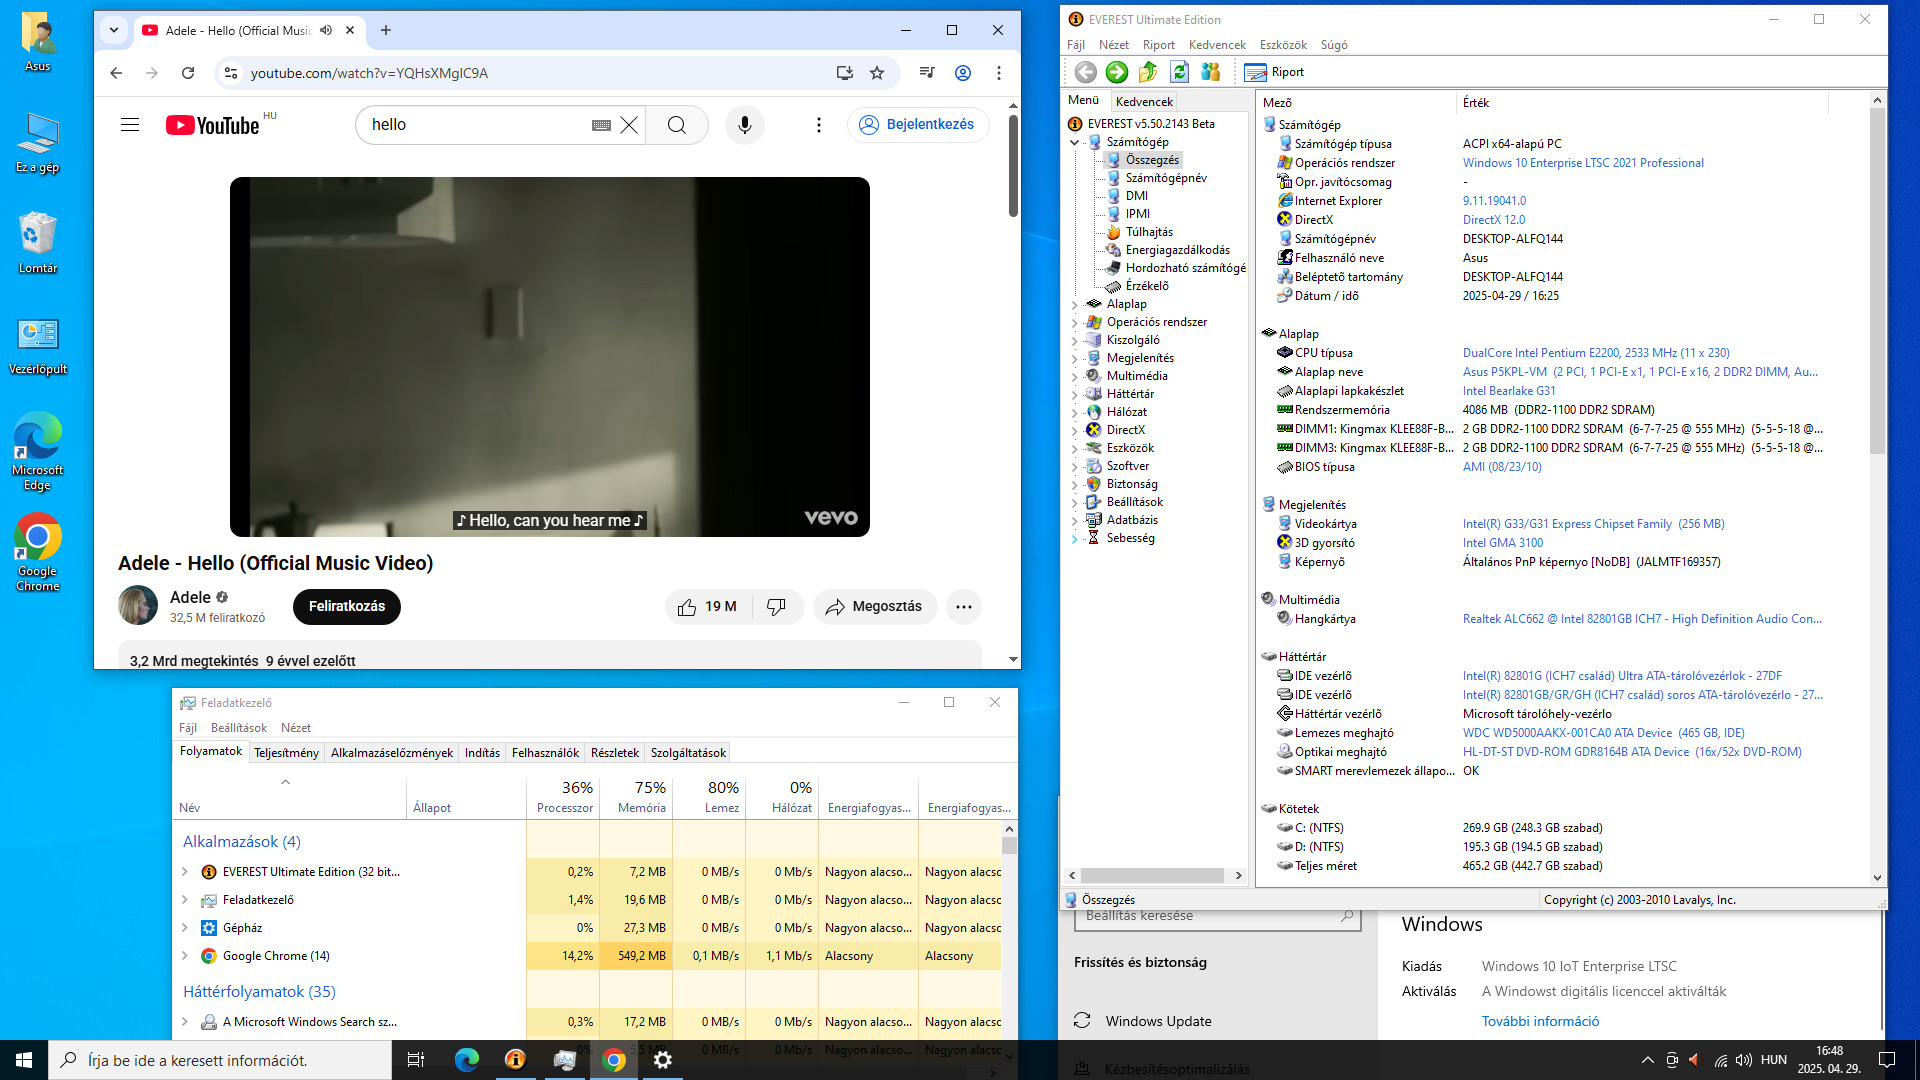Click the EVEREST green forward arrow icon
Viewport: 1920px width, 1080px height.
click(x=1117, y=72)
